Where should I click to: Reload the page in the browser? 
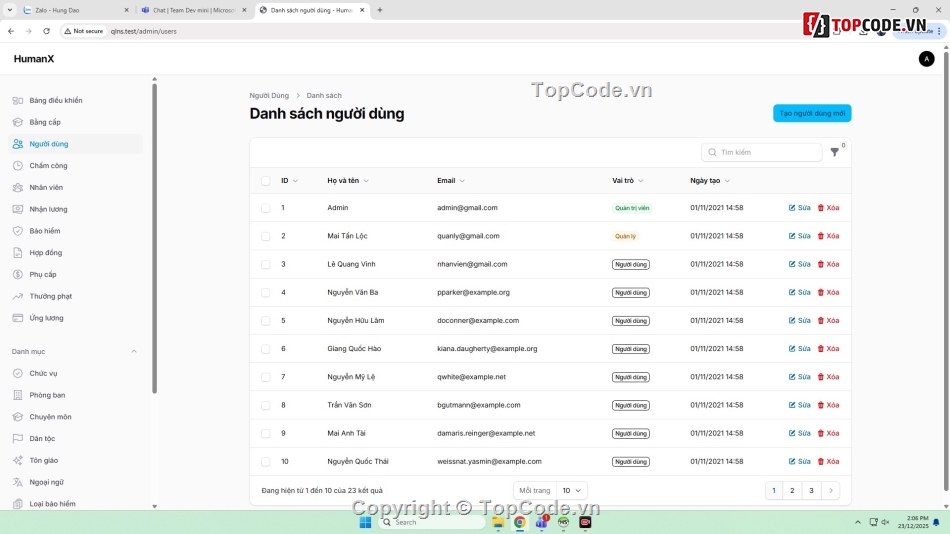[x=46, y=31]
